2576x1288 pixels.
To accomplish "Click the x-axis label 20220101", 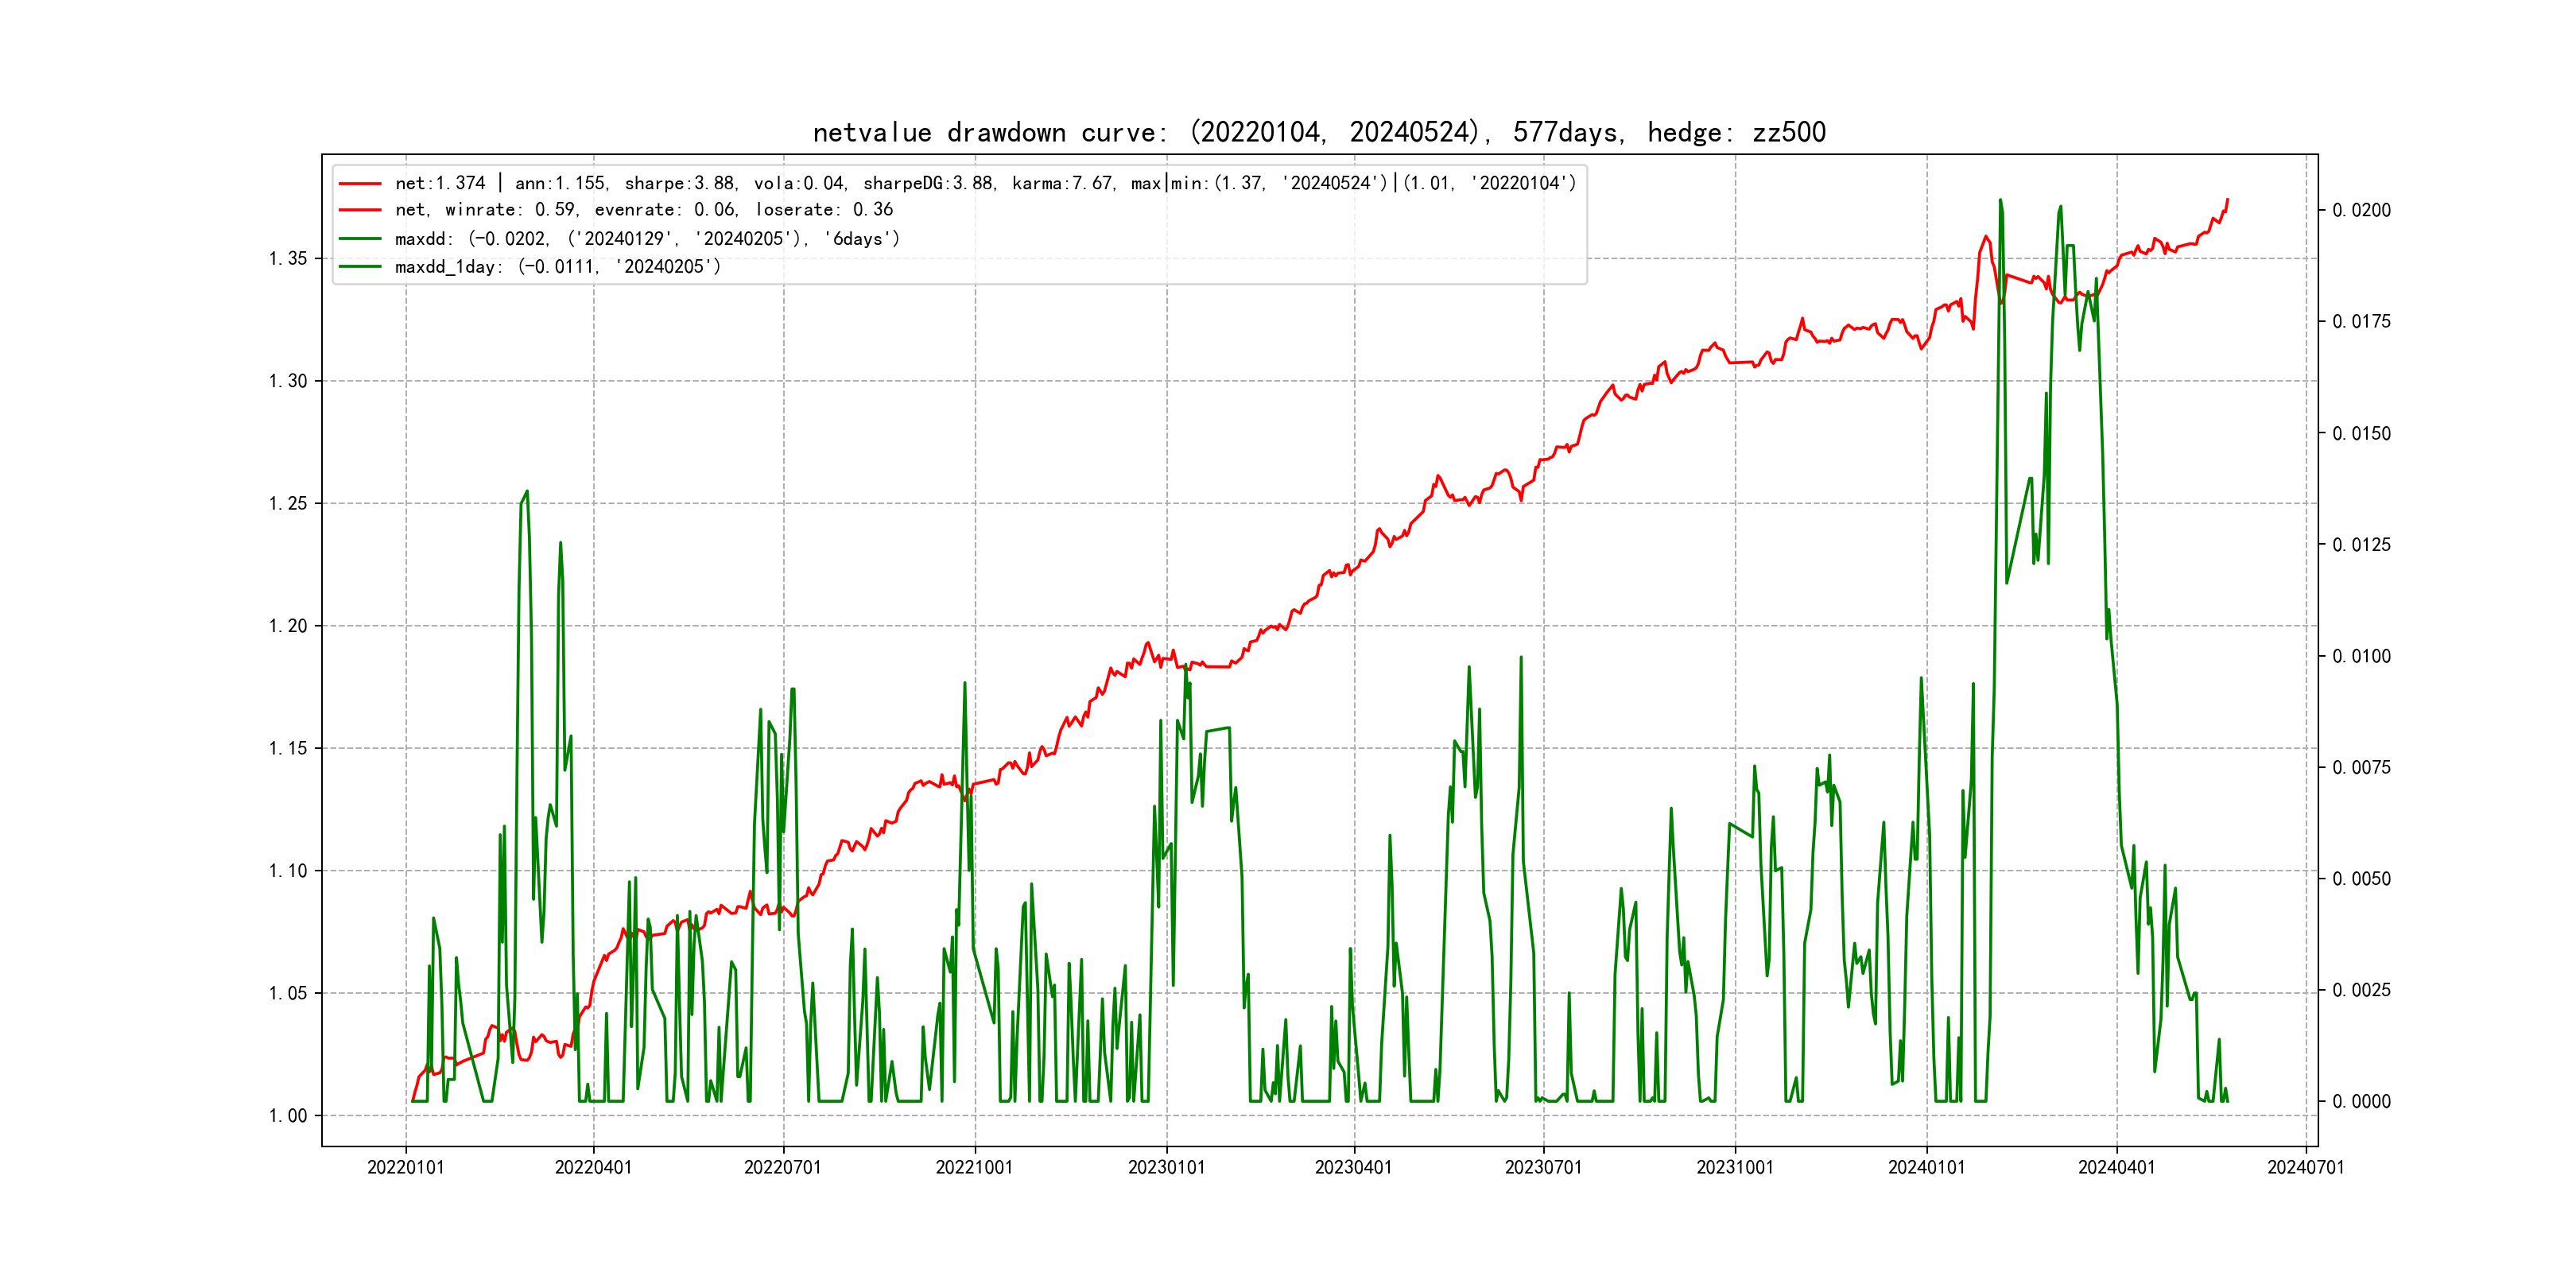I will pyautogui.click(x=405, y=1167).
